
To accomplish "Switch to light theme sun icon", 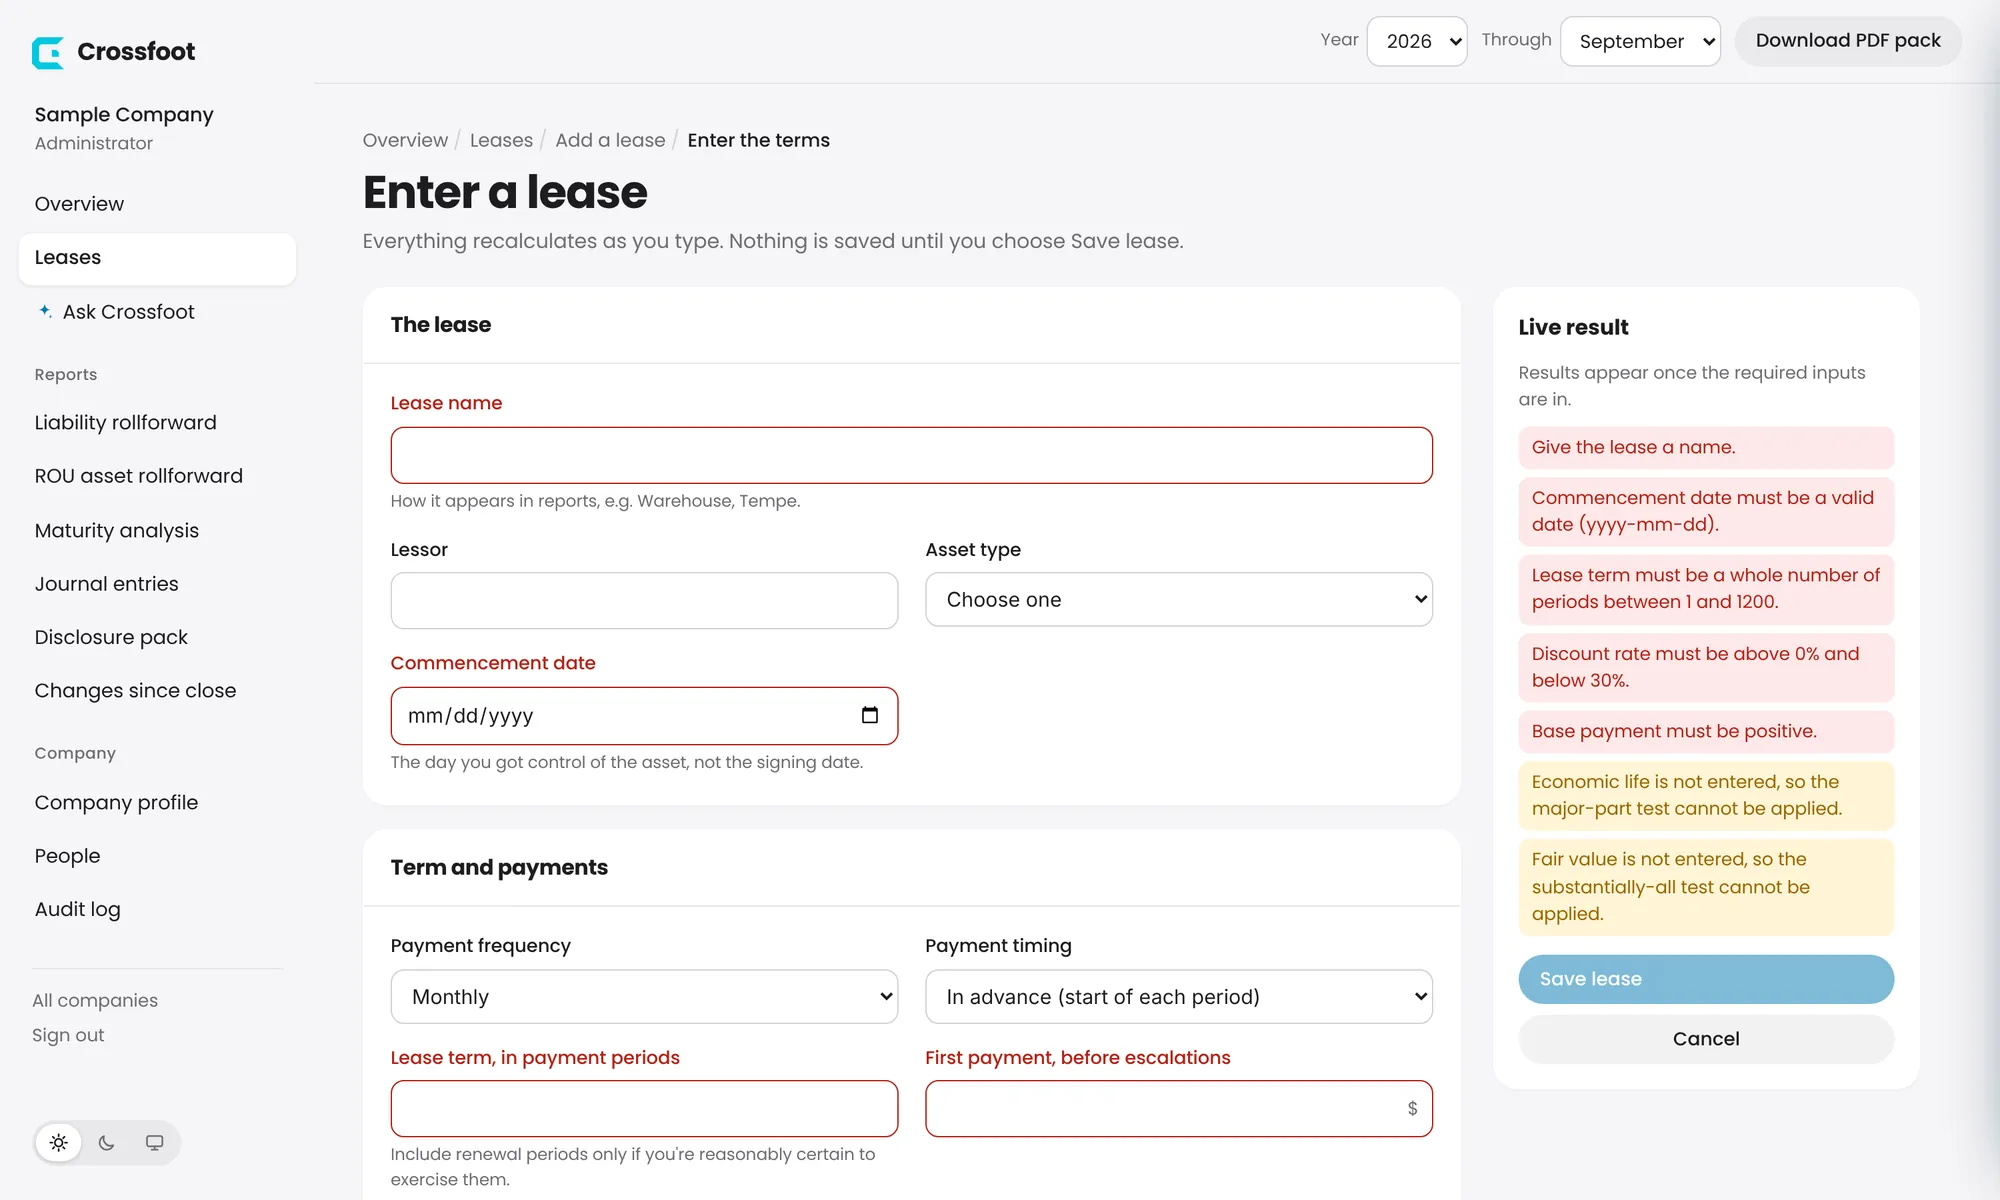I will (59, 1142).
